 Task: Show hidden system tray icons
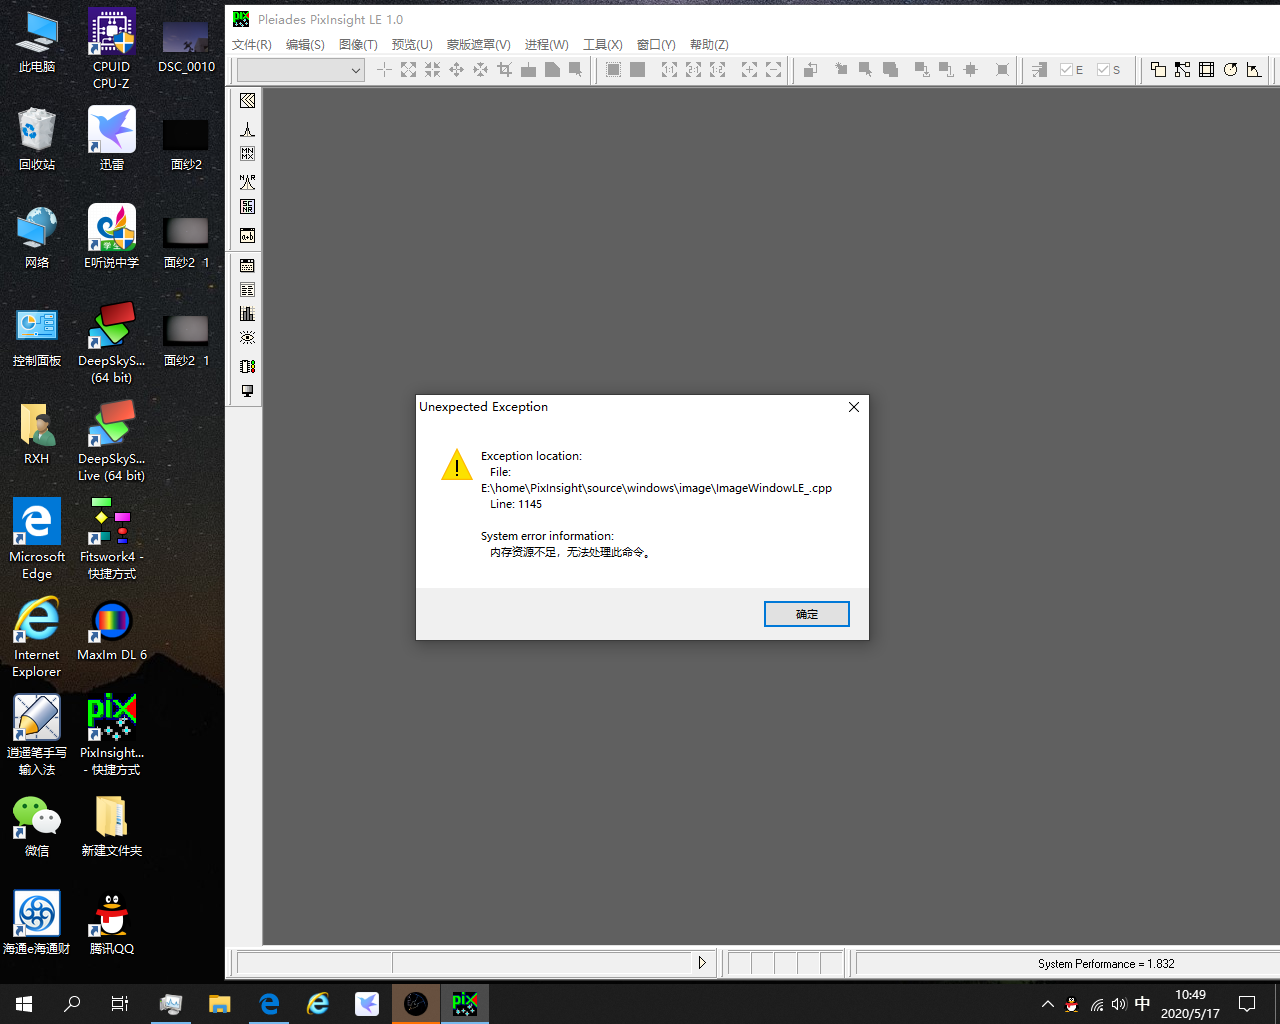pyautogui.click(x=1047, y=1004)
